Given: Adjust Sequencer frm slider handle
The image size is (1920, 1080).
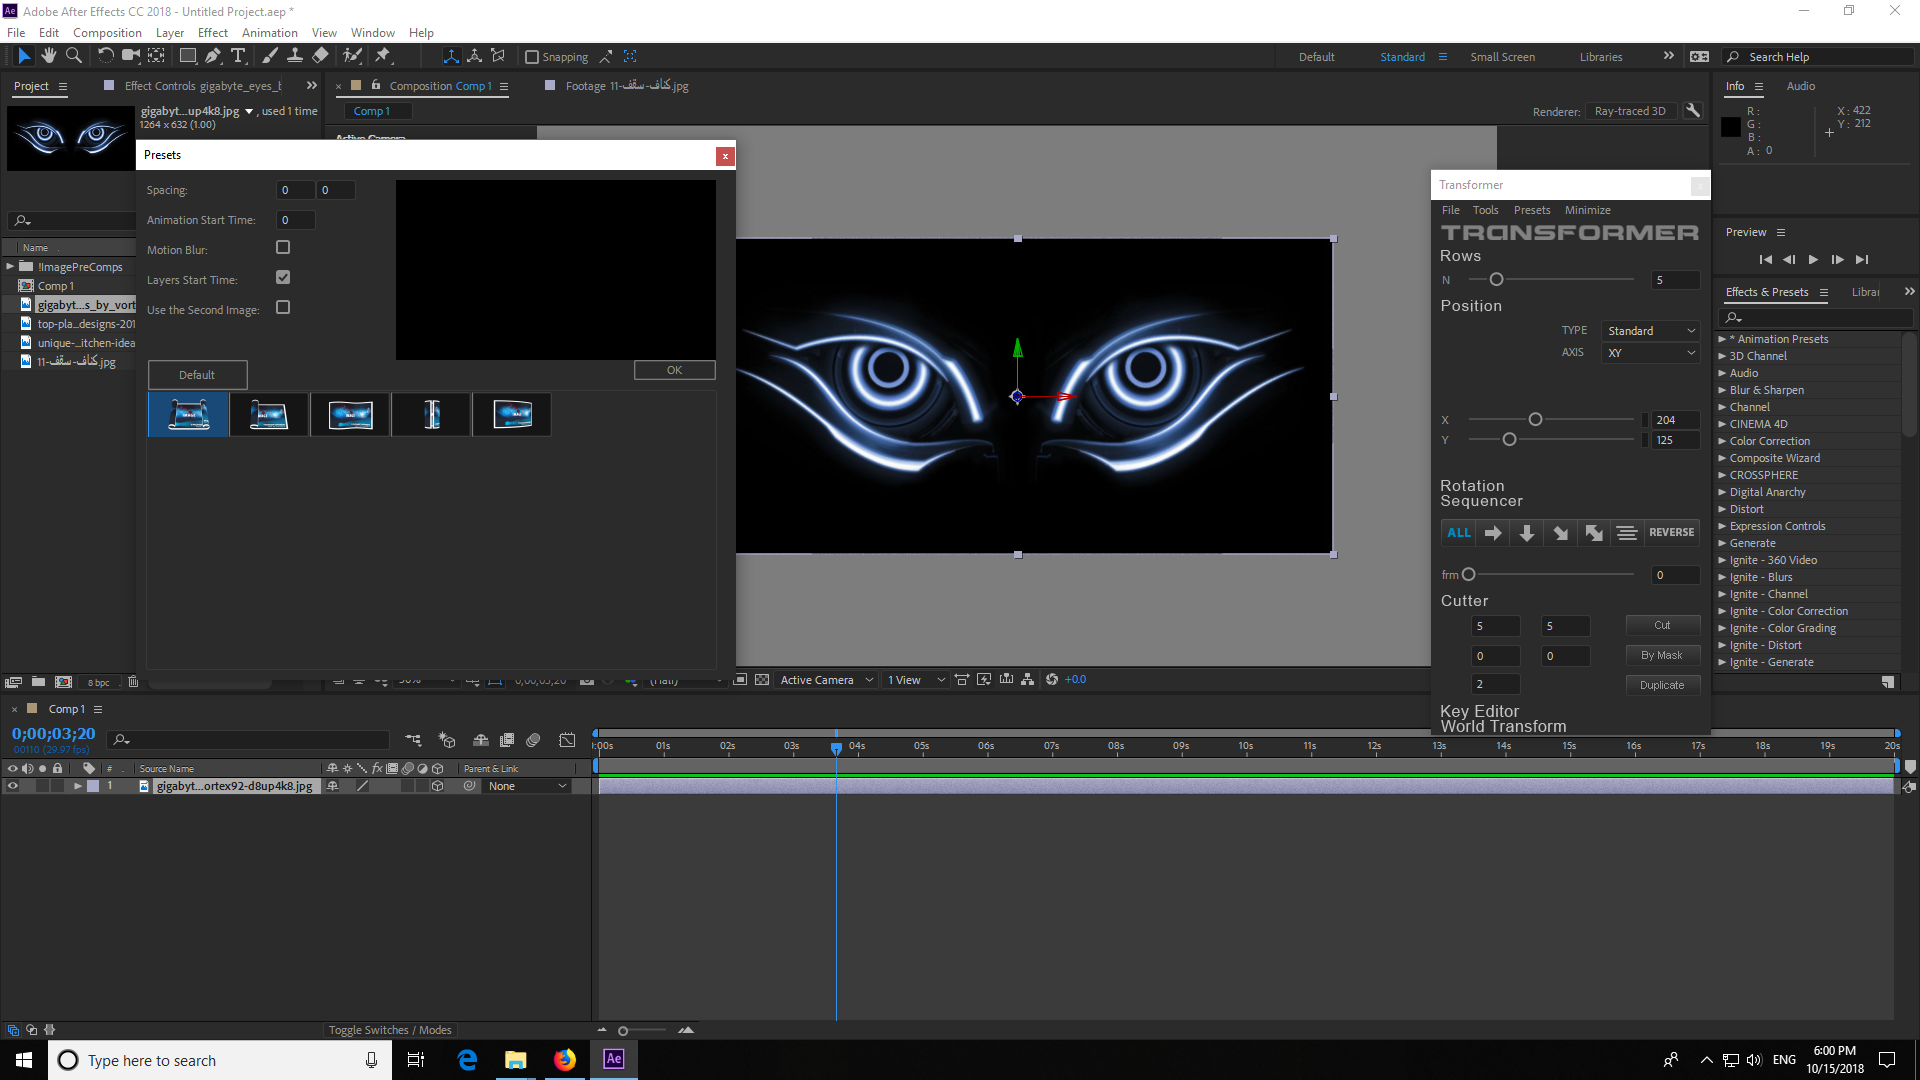Looking at the screenshot, I should (x=1468, y=575).
